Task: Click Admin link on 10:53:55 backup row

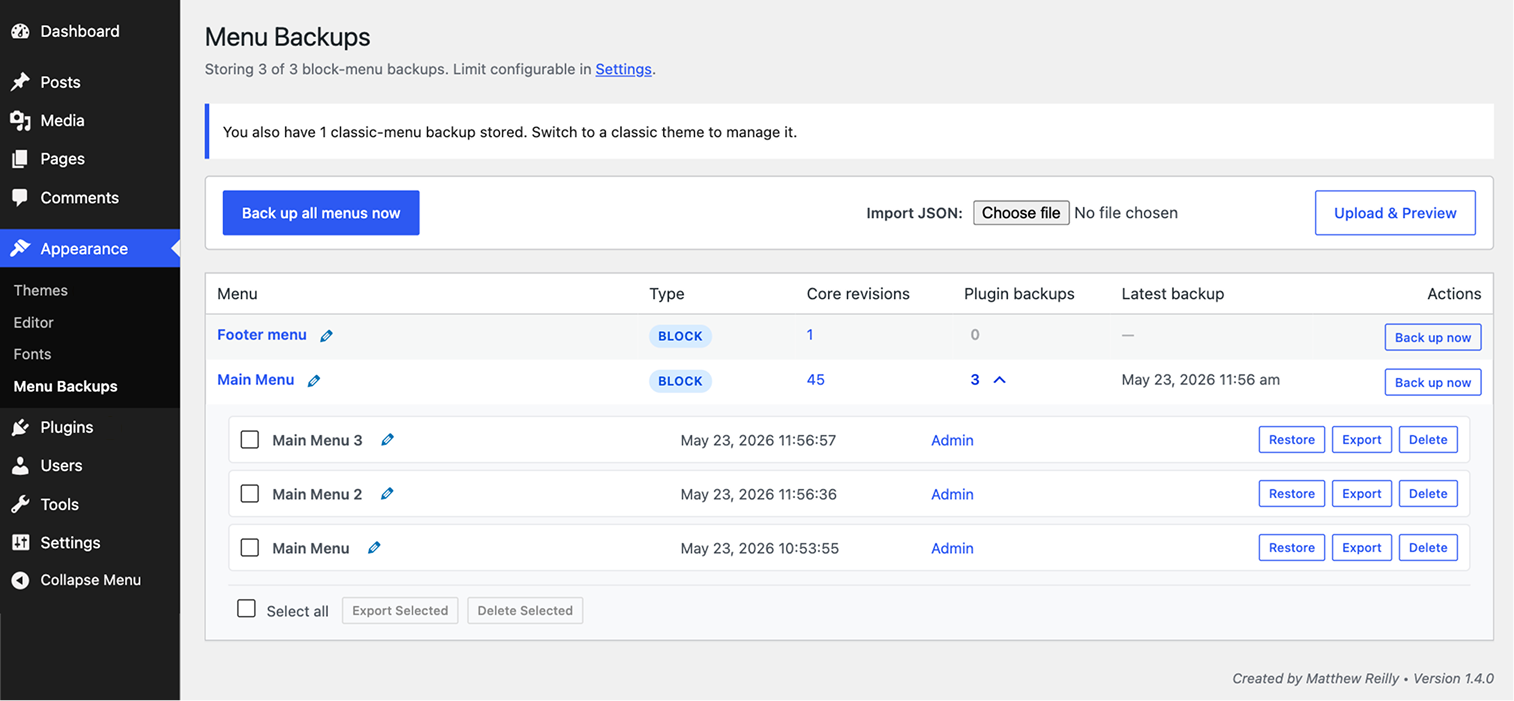Action: click(952, 548)
